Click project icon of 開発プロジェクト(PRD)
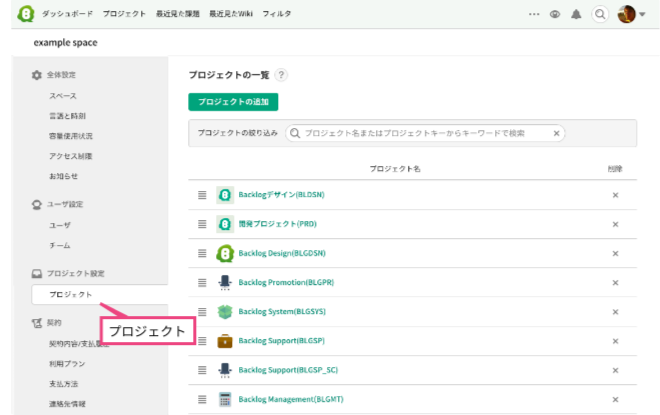The image size is (660, 415). click(225, 224)
